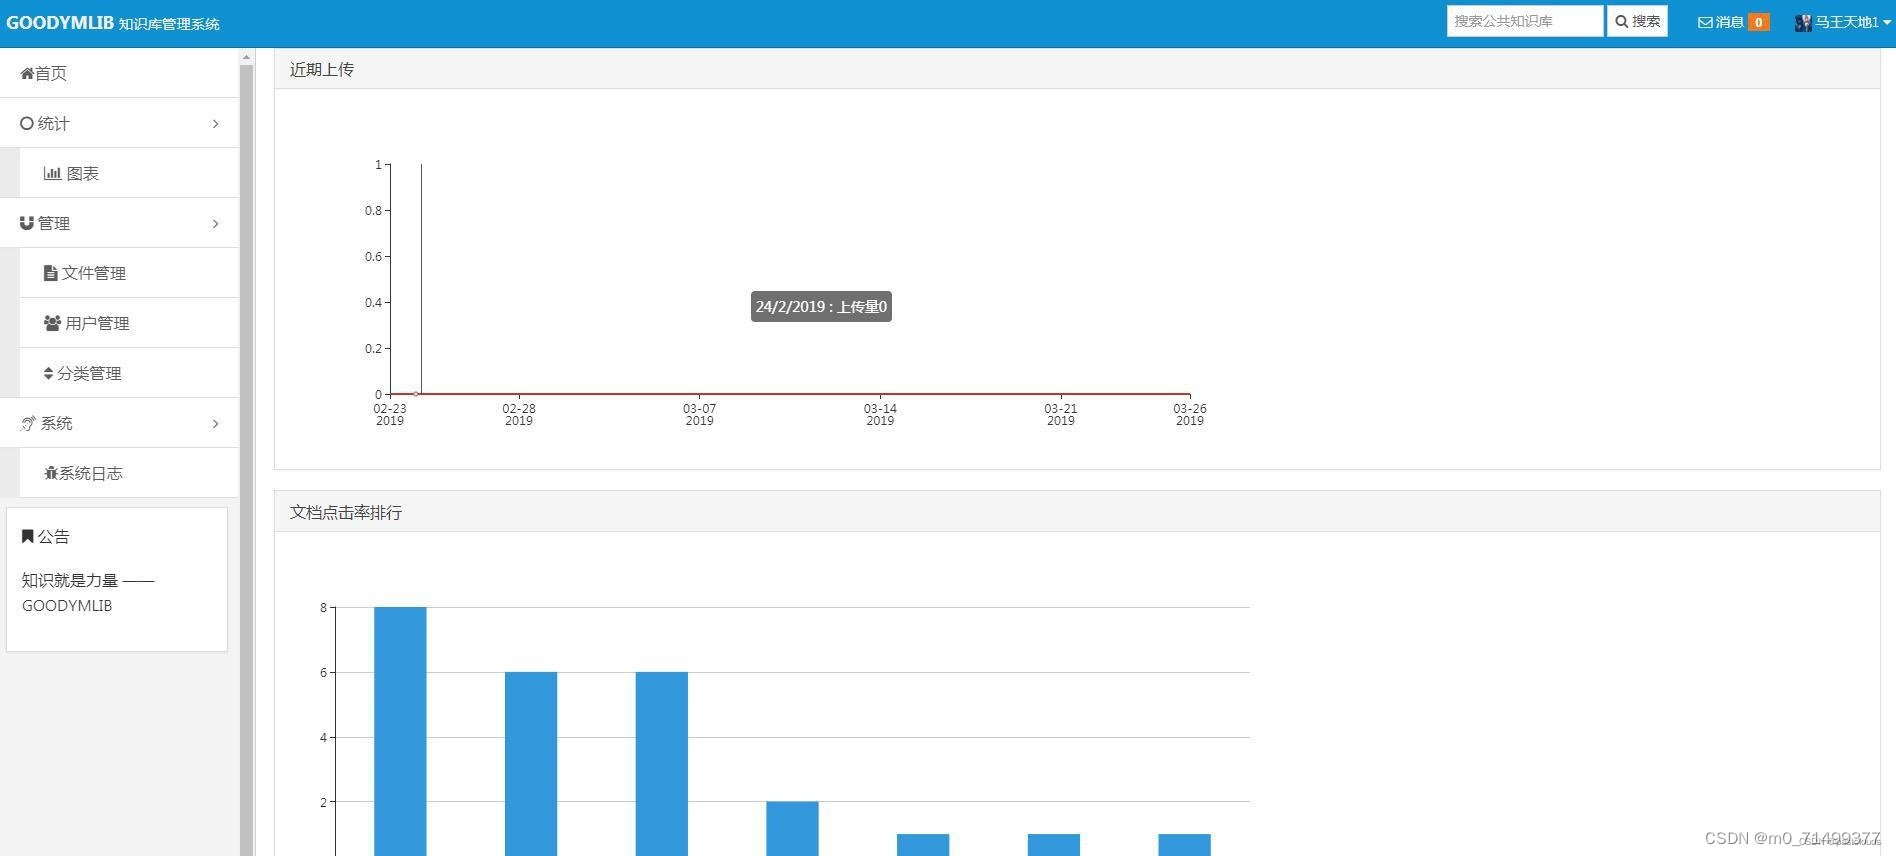Screen dimensions: 1896x856
Task: Open the 马王天地1 user dropdown
Action: click(x=1843, y=22)
